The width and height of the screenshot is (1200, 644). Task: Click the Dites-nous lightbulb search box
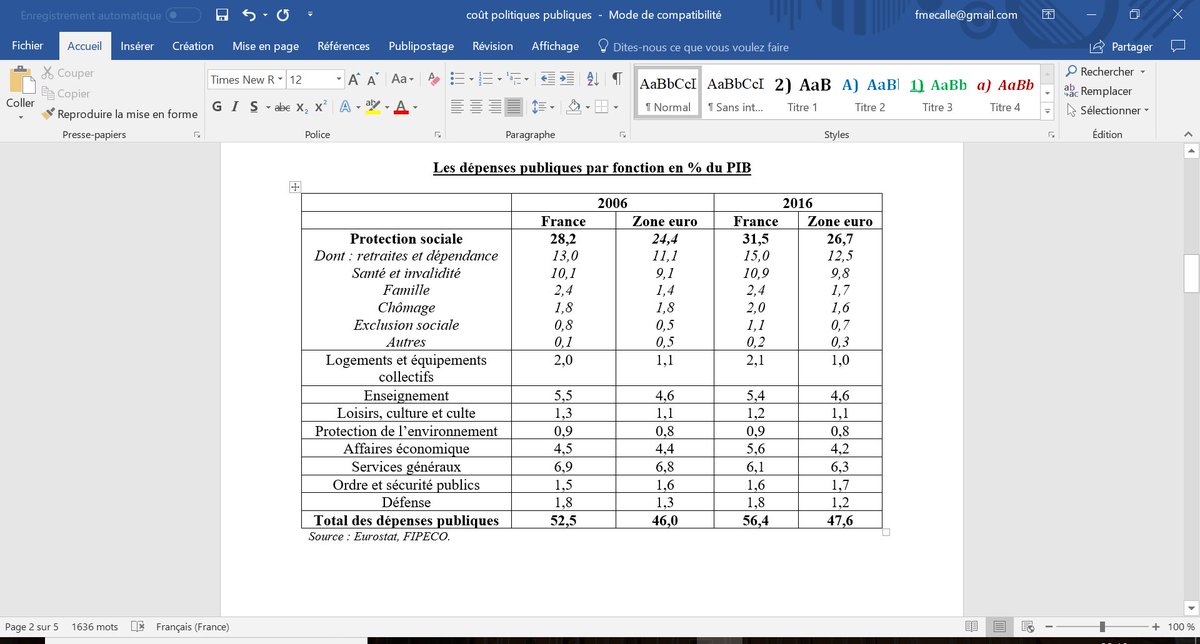691,46
